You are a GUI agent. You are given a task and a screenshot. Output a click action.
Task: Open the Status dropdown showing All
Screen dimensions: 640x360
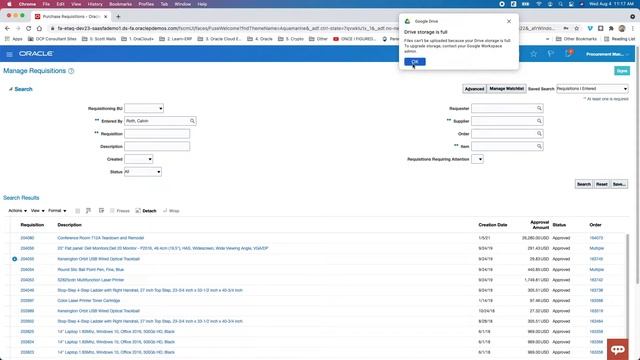click(x=142, y=171)
